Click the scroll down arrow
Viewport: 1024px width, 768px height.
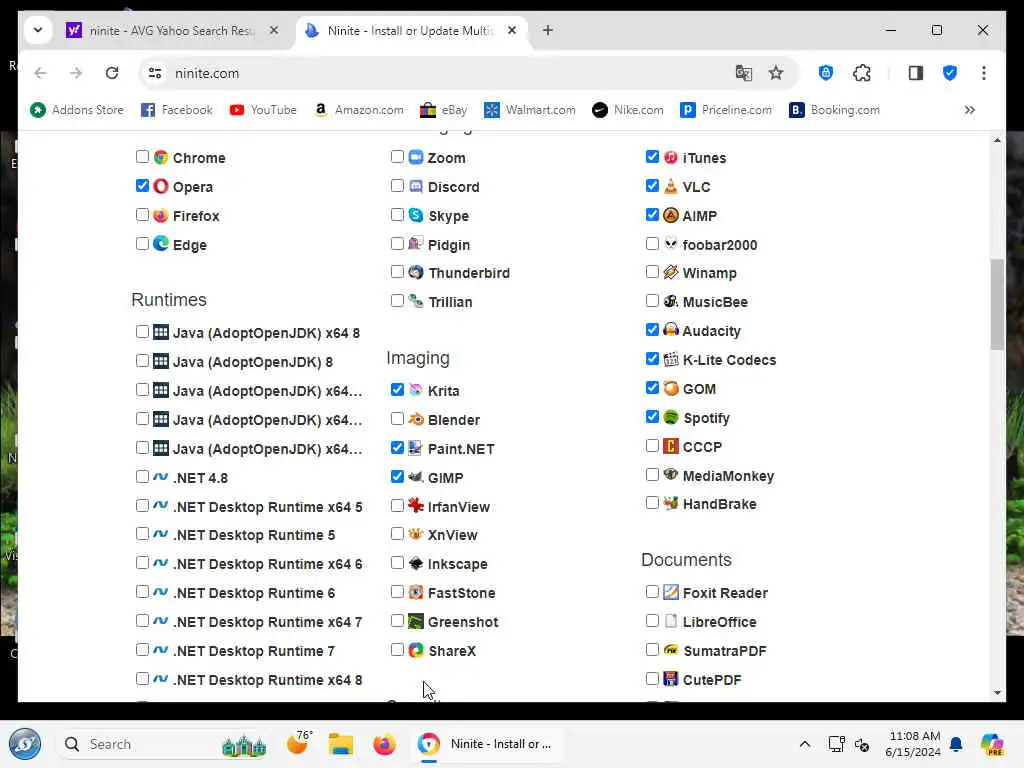pyautogui.click(x=997, y=693)
